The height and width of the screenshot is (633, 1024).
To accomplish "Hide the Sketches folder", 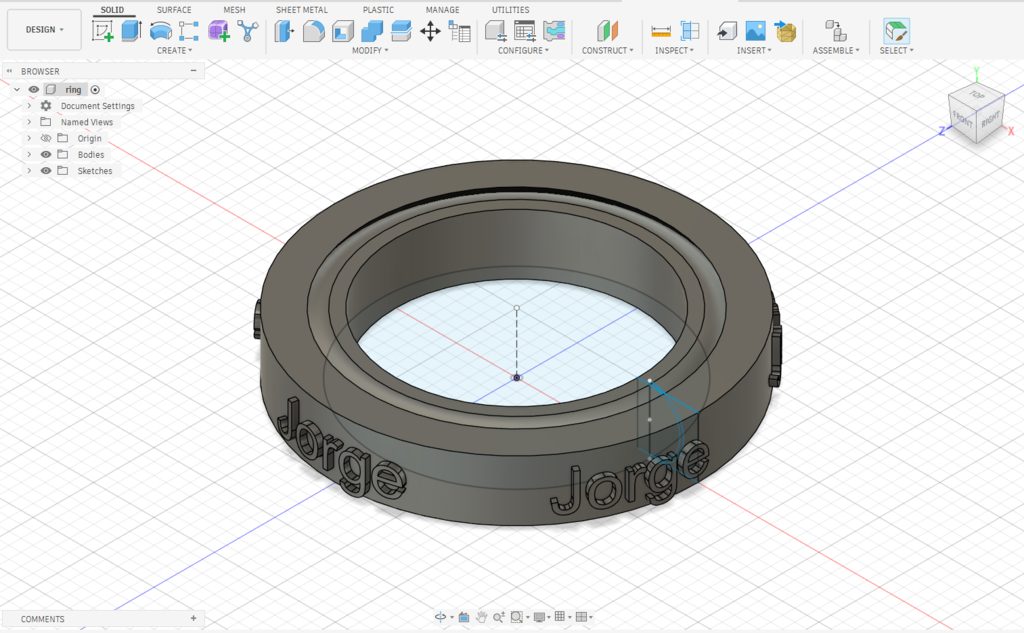I will tap(46, 170).
